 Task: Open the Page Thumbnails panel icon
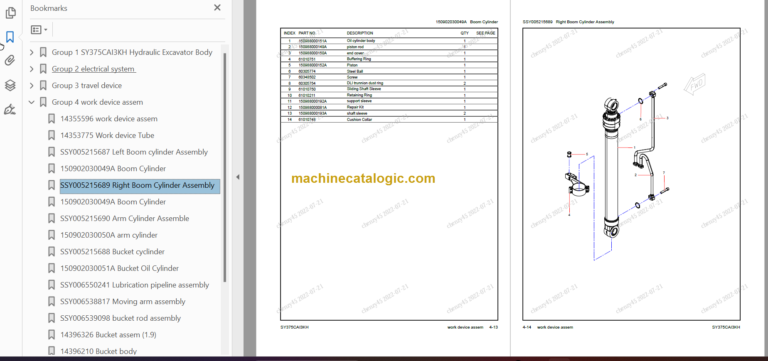[x=10, y=13]
